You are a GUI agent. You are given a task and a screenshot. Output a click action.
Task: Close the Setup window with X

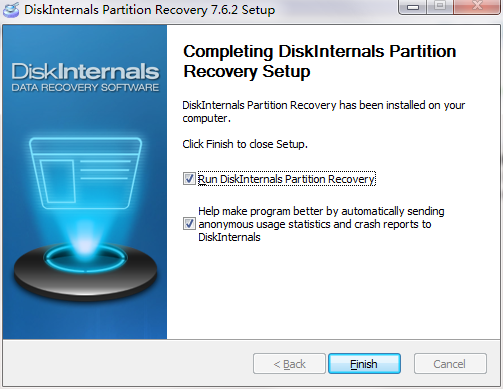tap(477, 7)
